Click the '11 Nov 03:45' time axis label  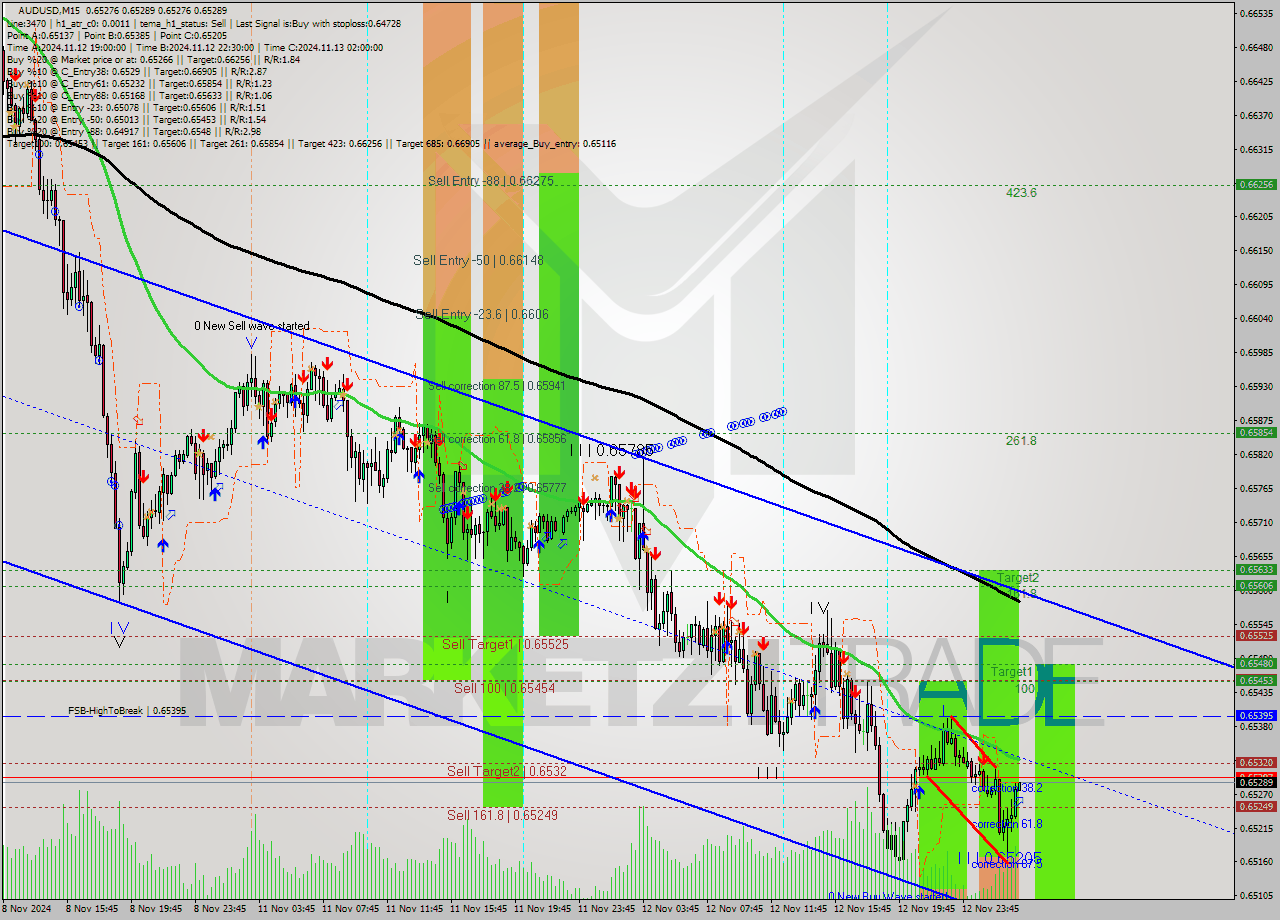click(288, 910)
